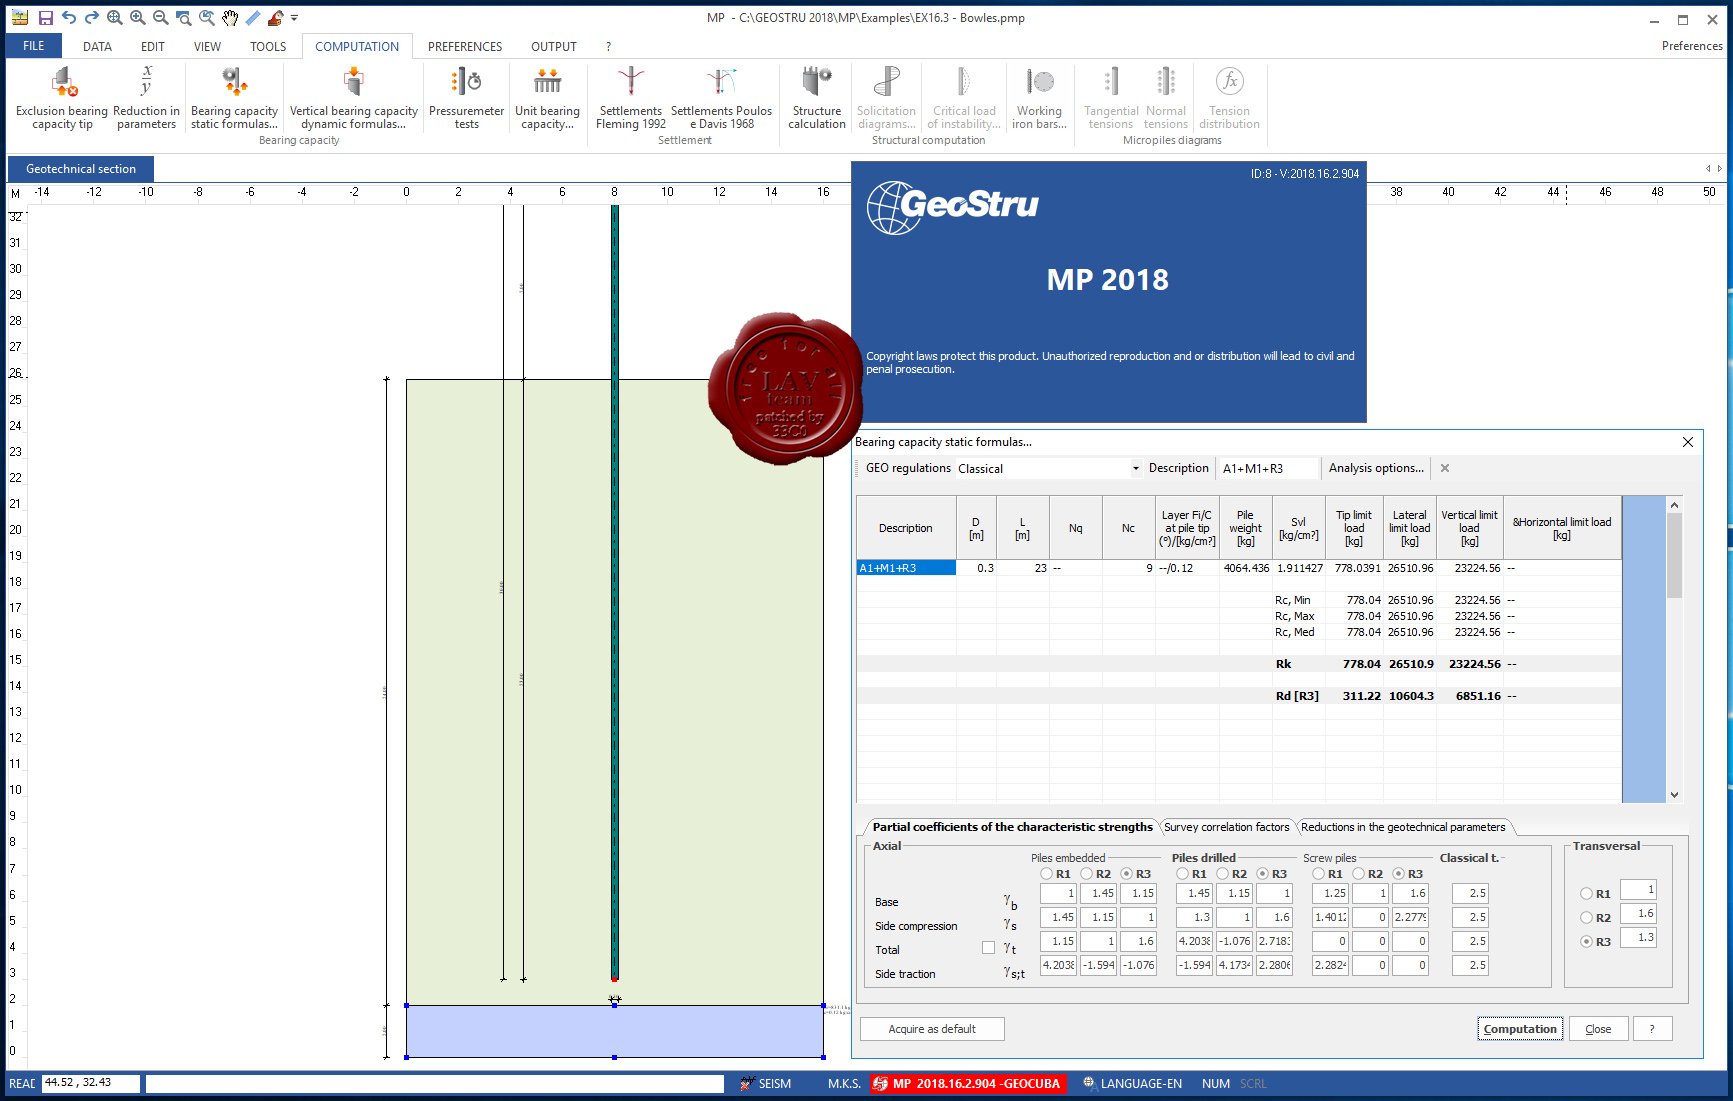
Task: Switch to the TOOLS ribbon tab
Action: 268,46
